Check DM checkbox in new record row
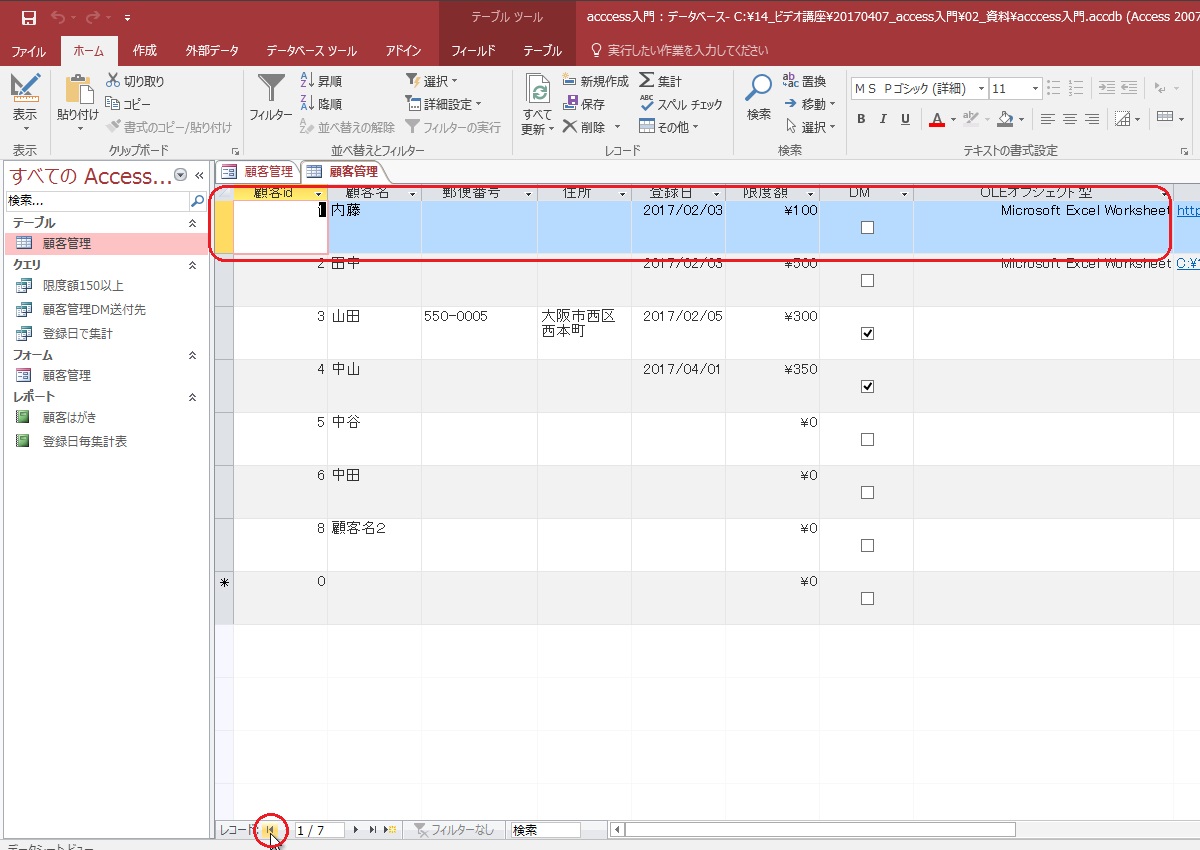This screenshot has height=850, width=1200. (x=867, y=598)
